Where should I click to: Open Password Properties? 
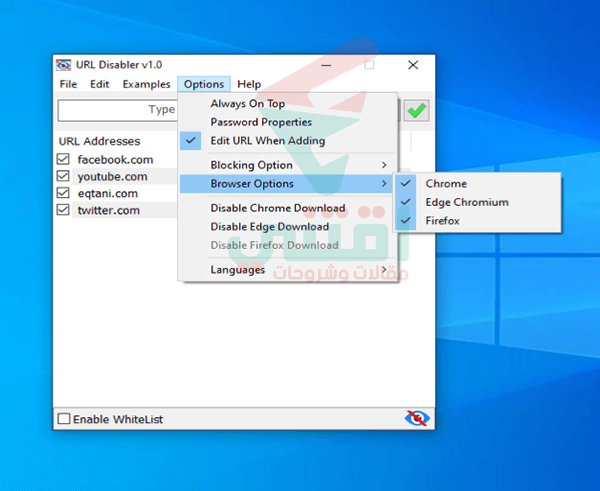pos(288,122)
